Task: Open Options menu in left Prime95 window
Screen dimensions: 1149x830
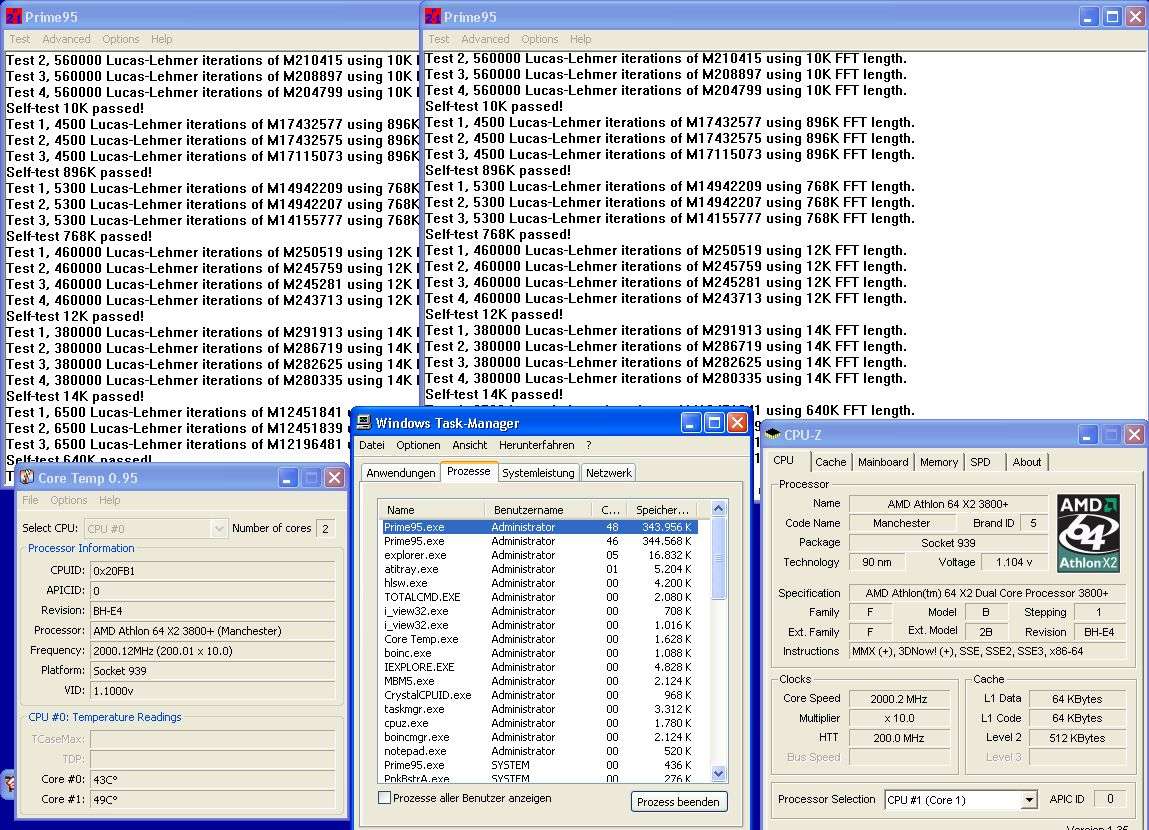Action: pyautogui.click(x=120, y=39)
